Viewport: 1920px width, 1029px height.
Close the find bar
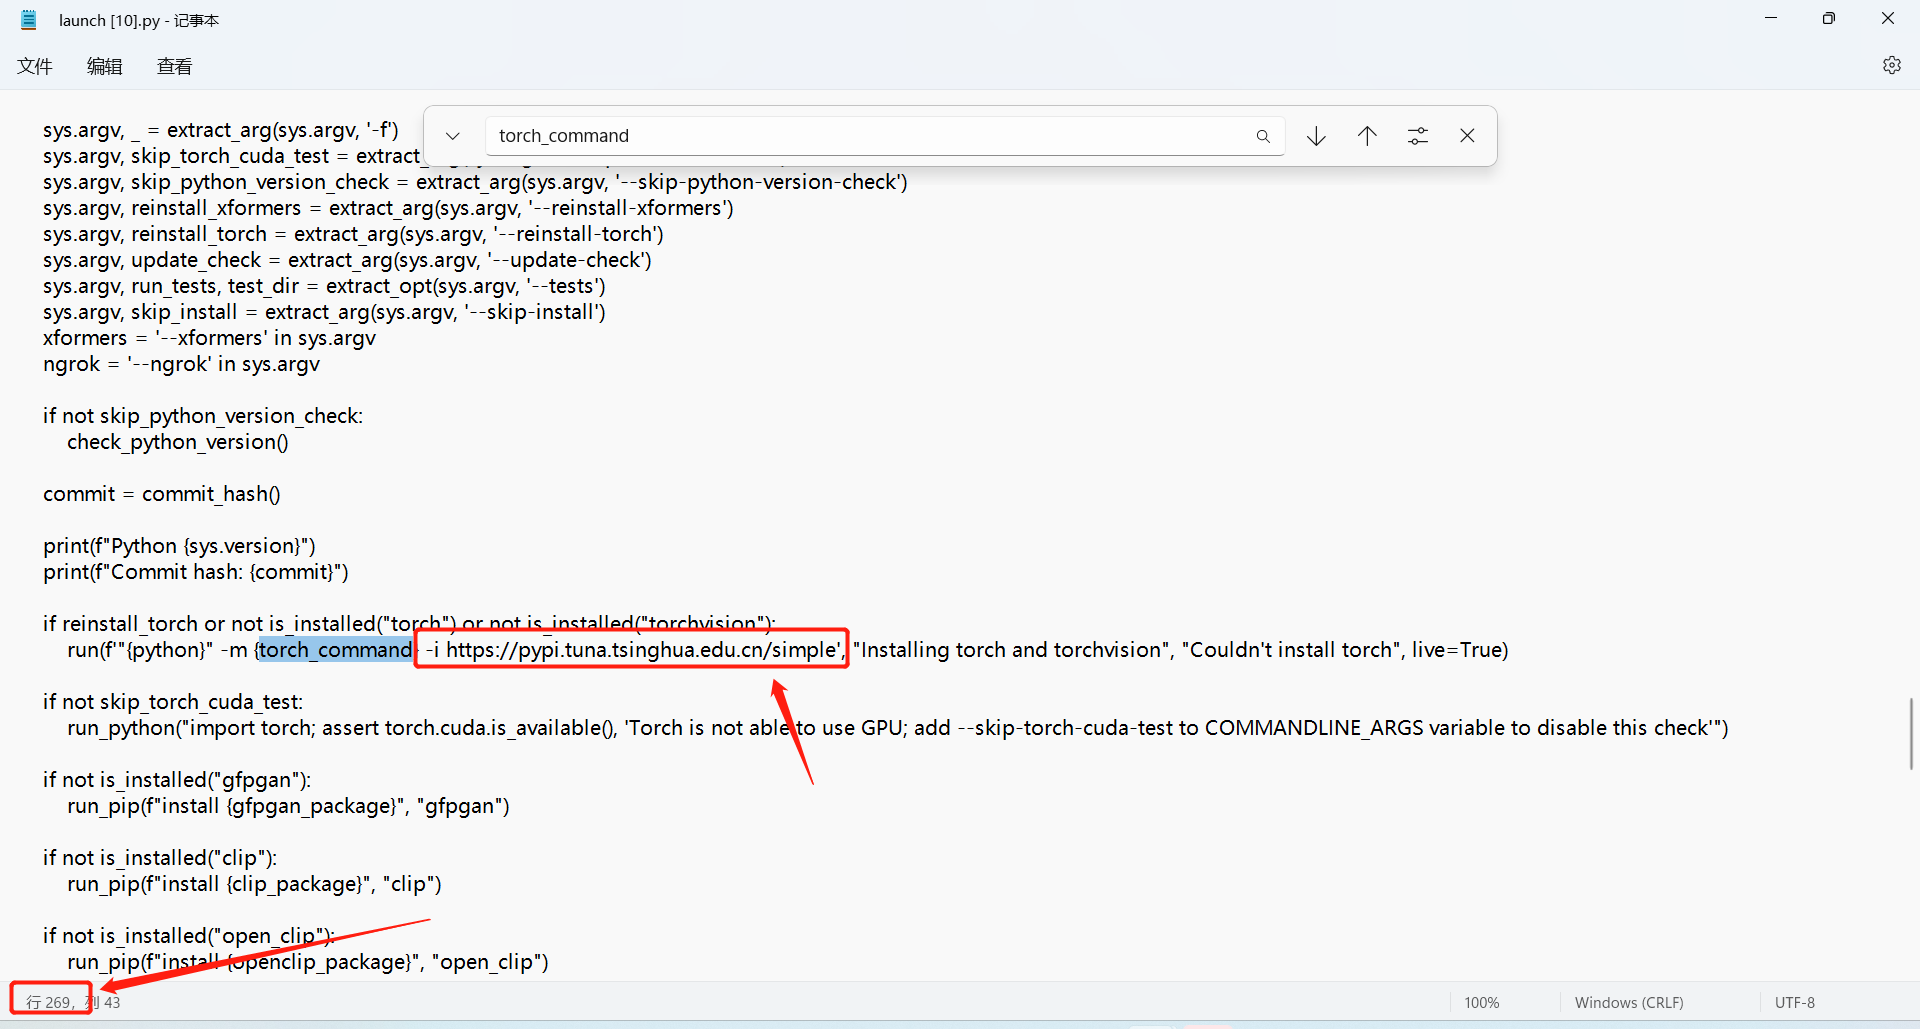(x=1467, y=136)
